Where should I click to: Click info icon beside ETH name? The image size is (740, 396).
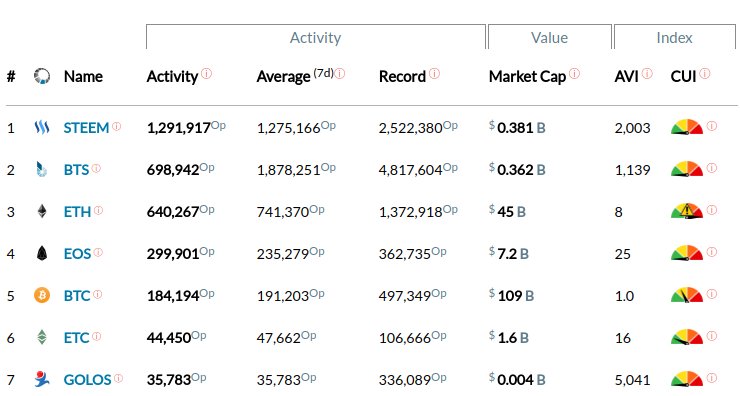point(98,210)
